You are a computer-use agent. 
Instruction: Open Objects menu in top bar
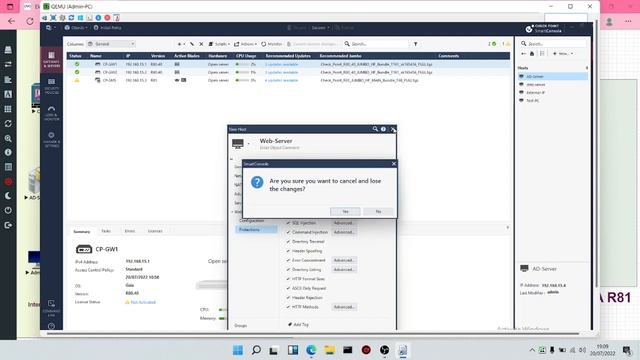point(76,28)
